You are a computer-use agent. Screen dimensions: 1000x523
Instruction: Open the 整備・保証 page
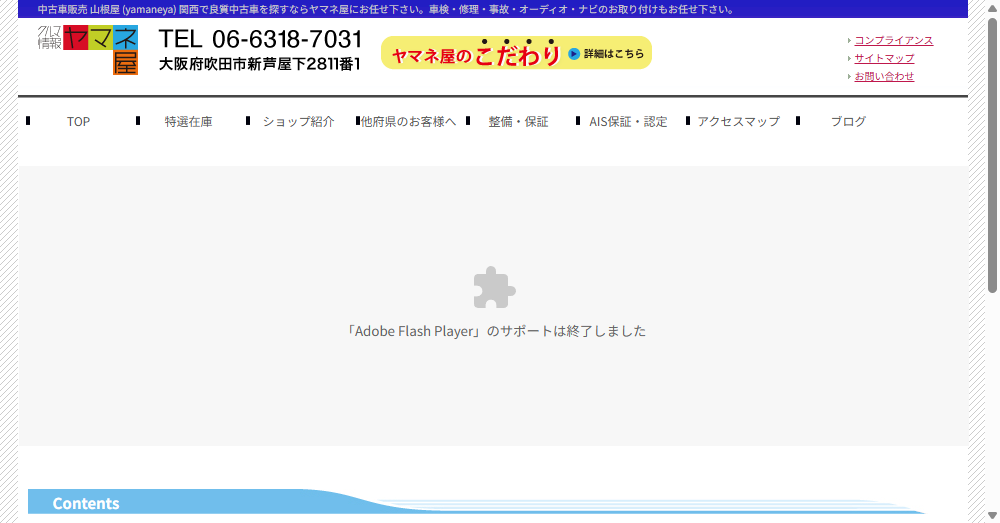tap(518, 121)
